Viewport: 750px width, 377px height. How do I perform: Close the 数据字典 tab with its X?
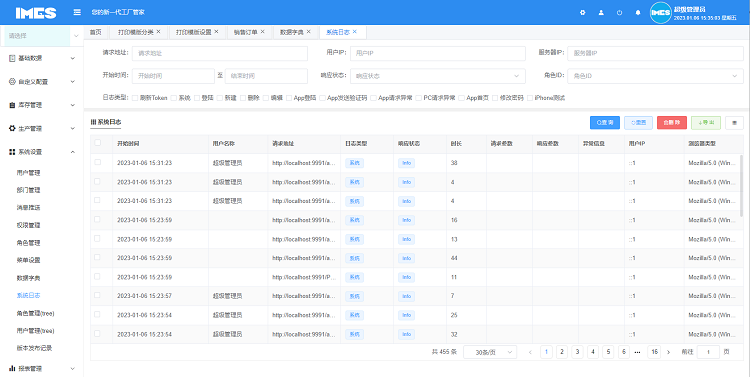[x=309, y=32]
